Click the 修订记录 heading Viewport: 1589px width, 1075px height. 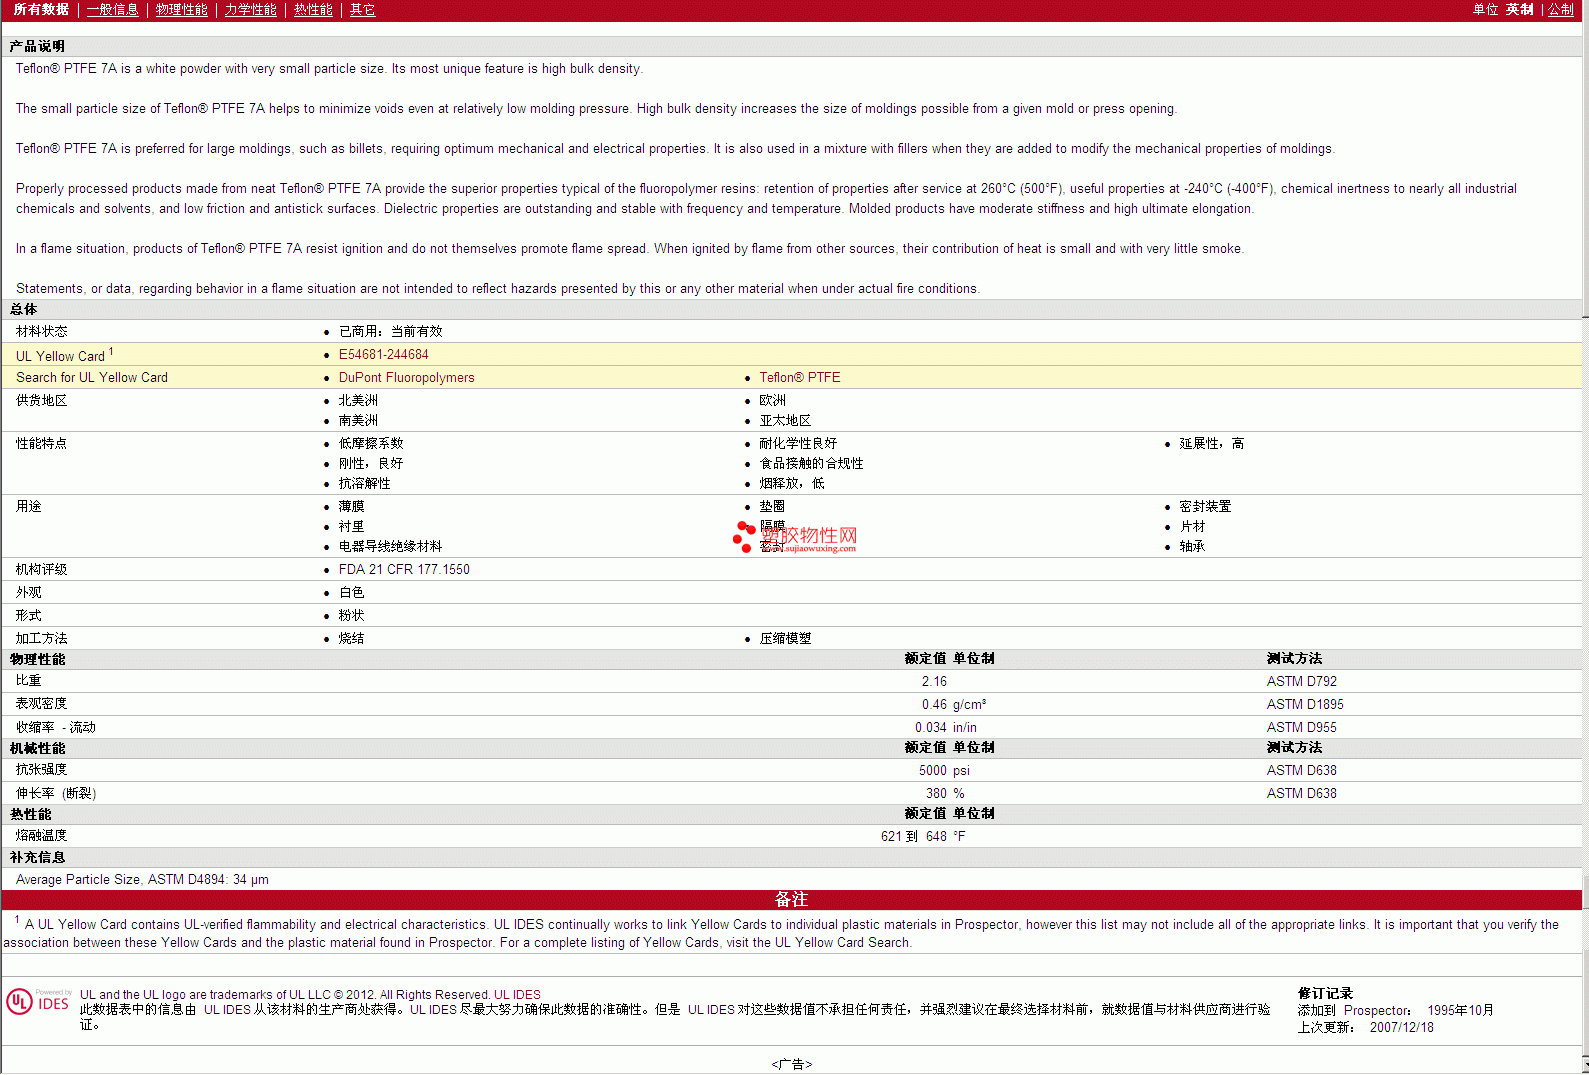(x=1325, y=993)
